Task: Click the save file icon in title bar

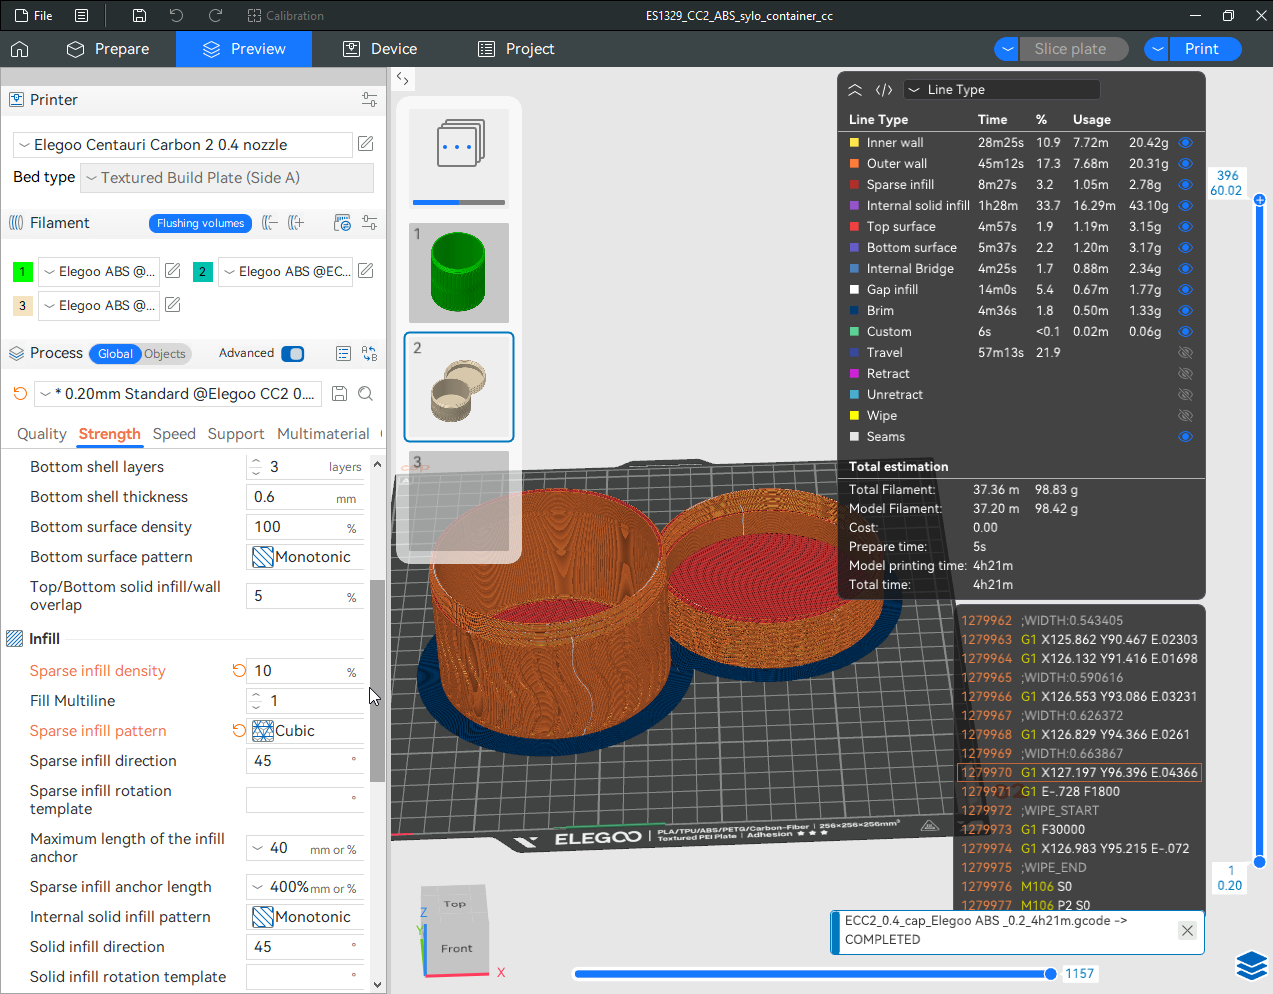Action: pos(139,16)
